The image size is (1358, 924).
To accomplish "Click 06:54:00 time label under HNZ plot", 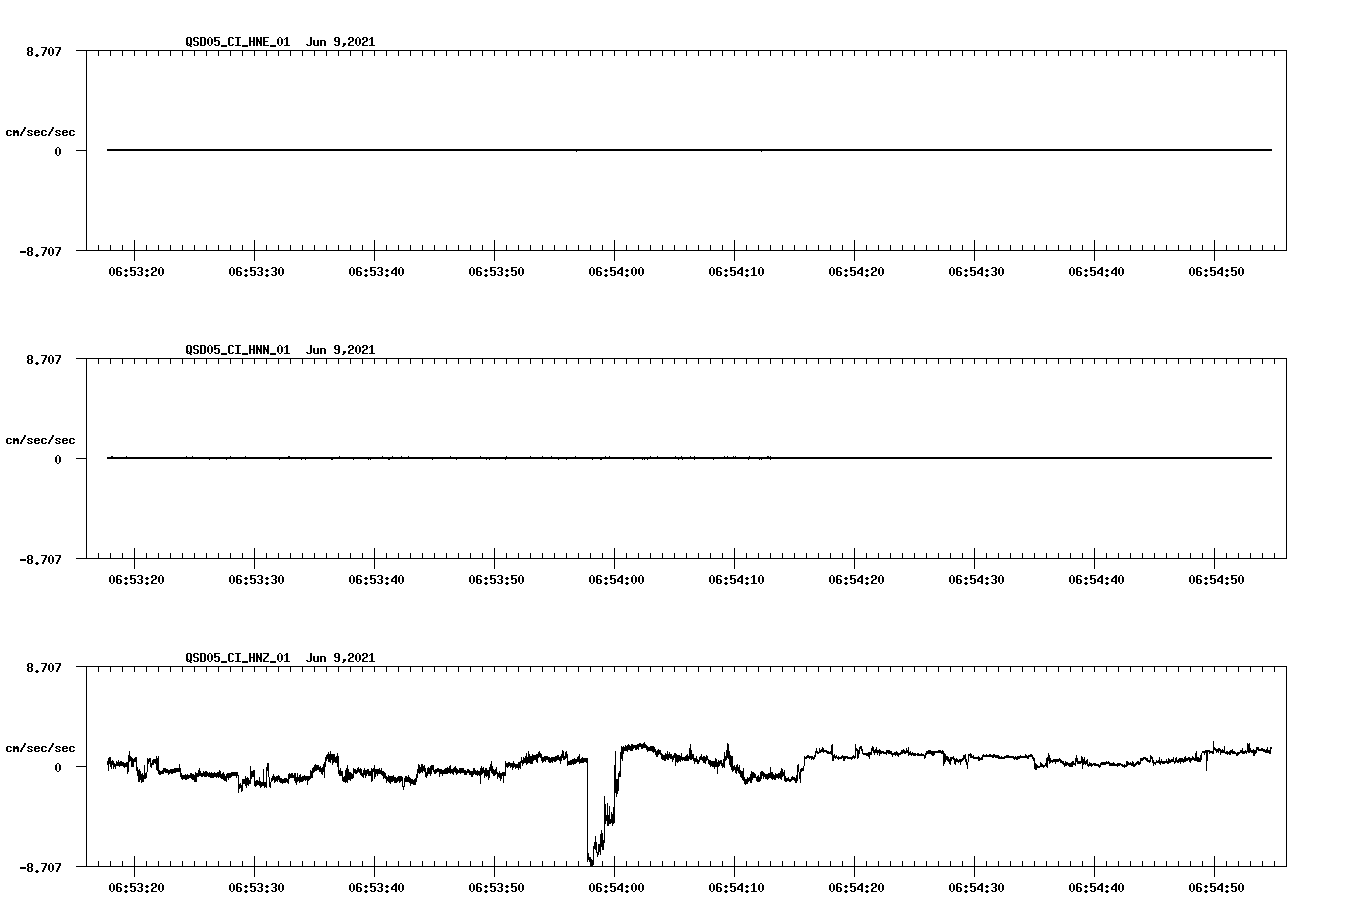I will (616, 887).
